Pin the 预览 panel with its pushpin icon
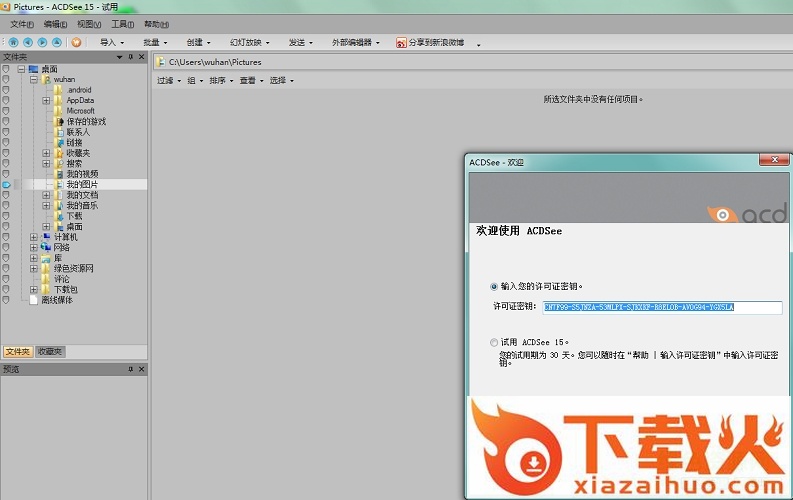The image size is (793, 500). click(130, 370)
